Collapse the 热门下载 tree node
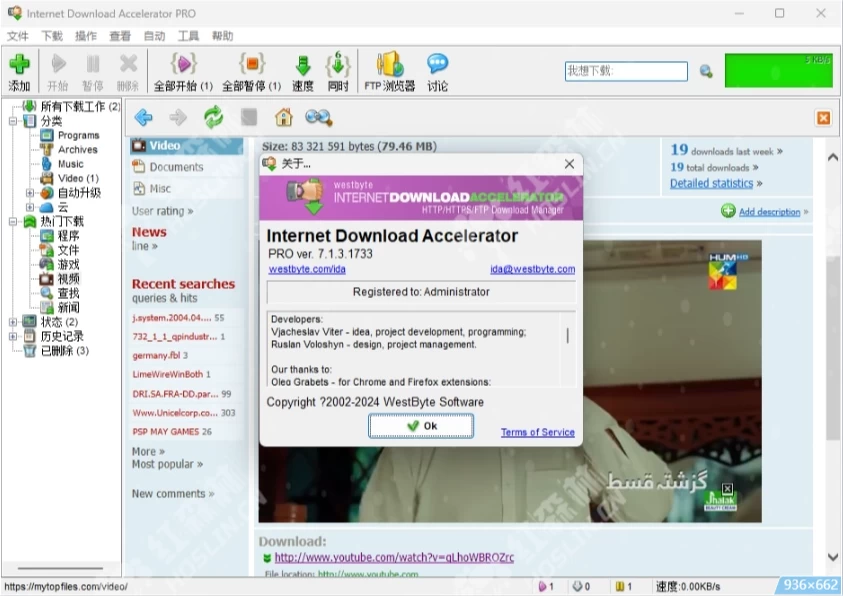Screen dimensions: 843x596 tap(13, 221)
